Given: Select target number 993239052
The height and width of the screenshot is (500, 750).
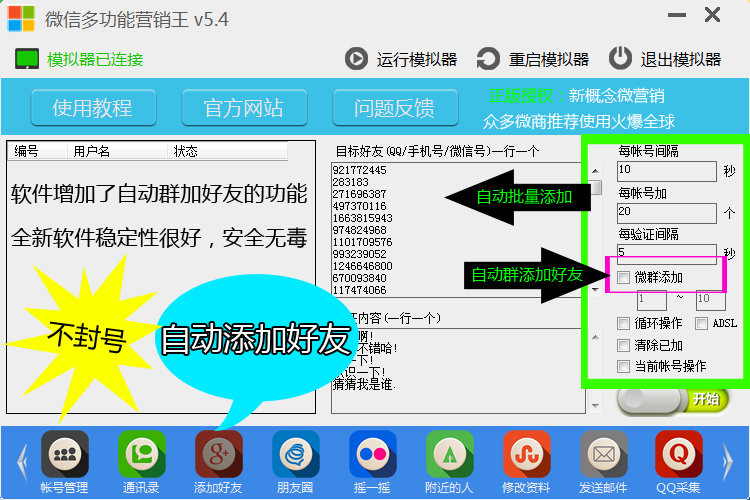Looking at the screenshot, I should tap(360, 254).
